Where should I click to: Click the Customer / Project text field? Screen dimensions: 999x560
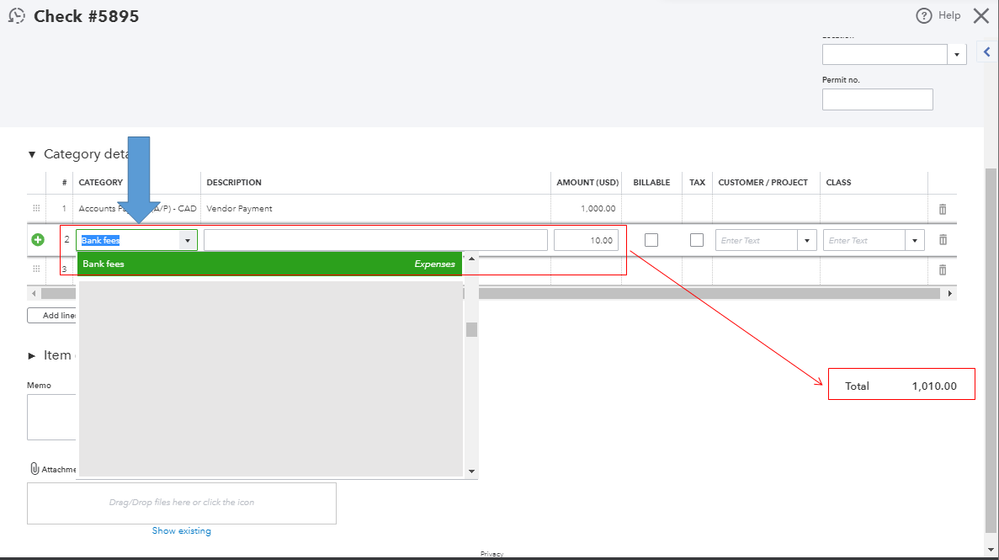[x=756, y=240]
